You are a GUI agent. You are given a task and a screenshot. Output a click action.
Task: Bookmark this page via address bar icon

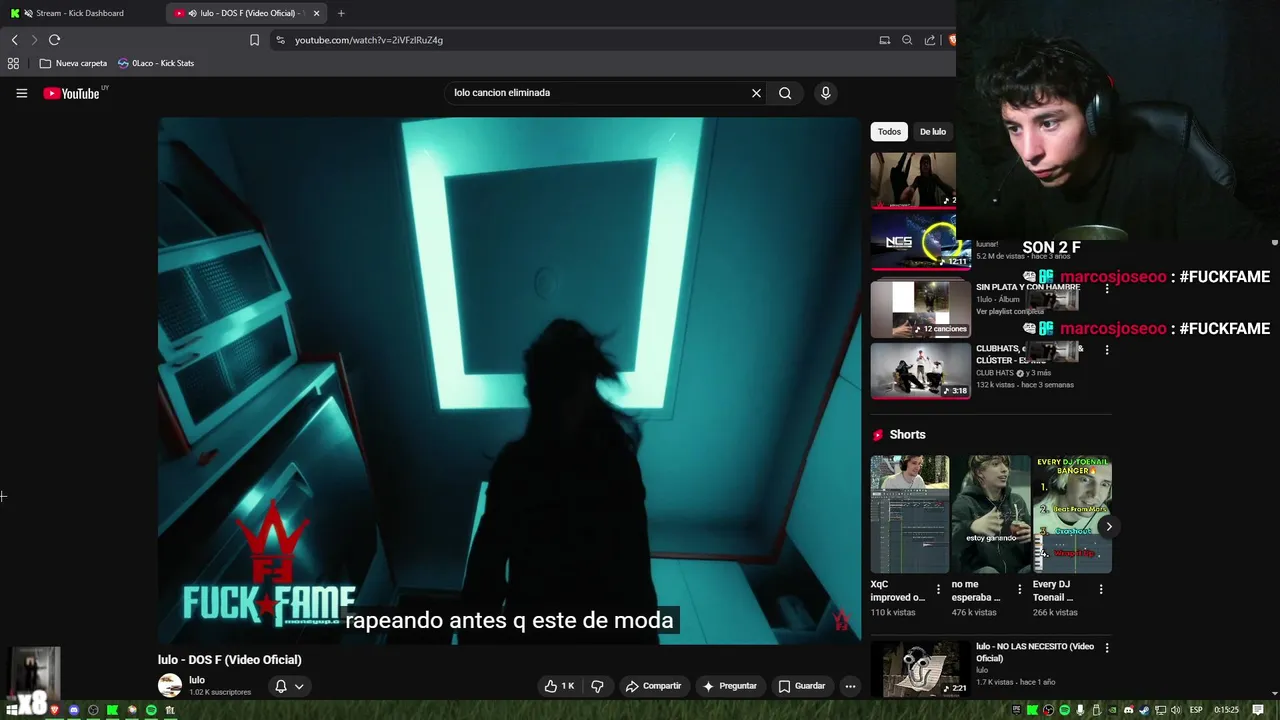(x=254, y=40)
